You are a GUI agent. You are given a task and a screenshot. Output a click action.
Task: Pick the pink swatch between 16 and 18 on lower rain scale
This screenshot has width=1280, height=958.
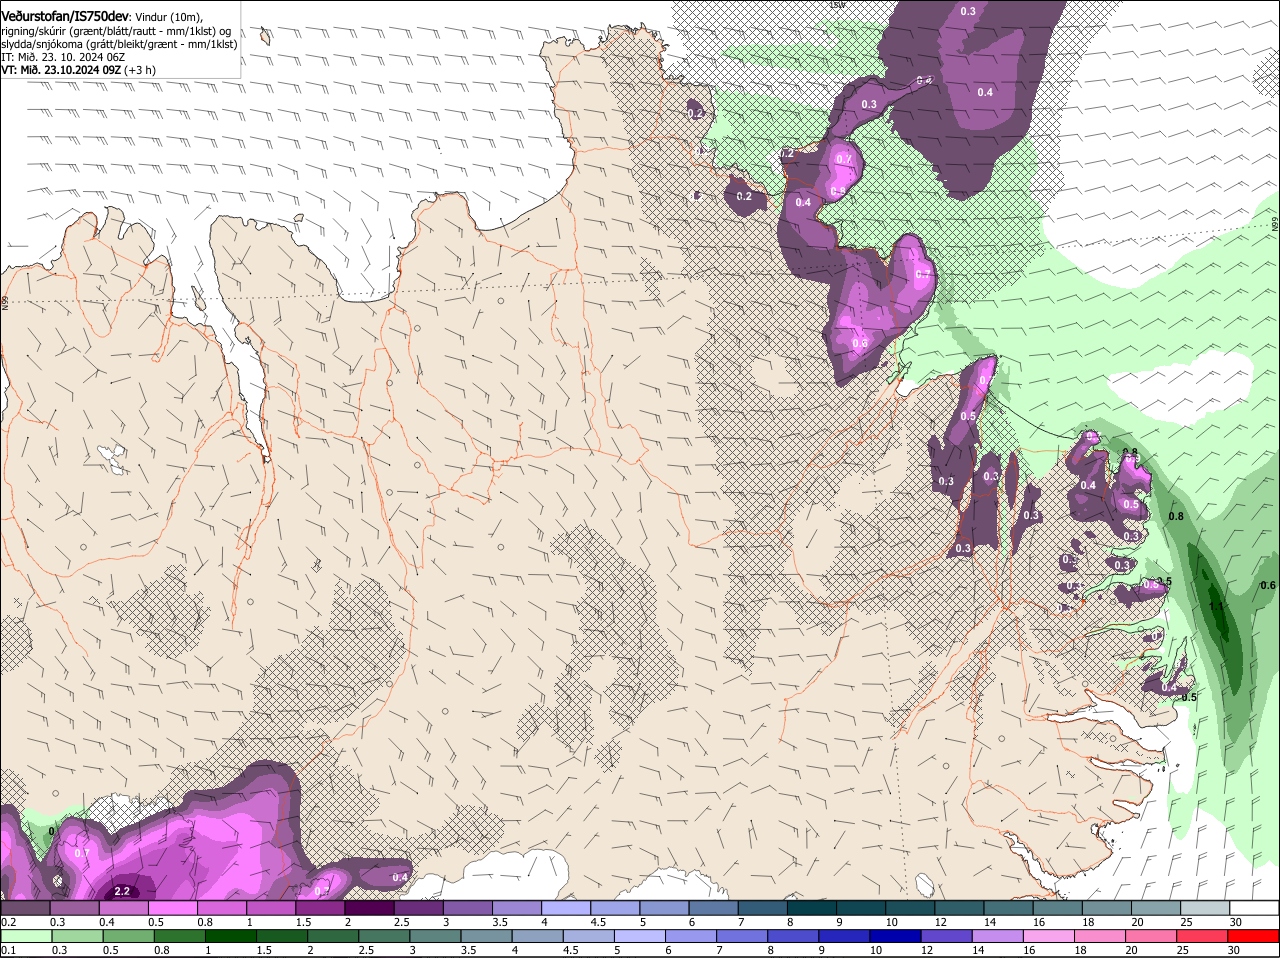(1049, 936)
